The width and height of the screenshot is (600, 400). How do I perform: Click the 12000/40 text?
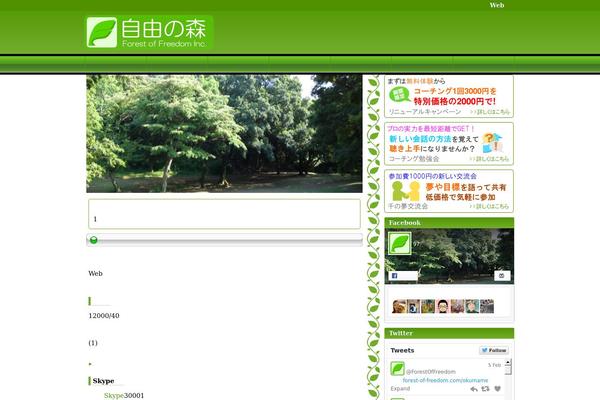point(104,316)
